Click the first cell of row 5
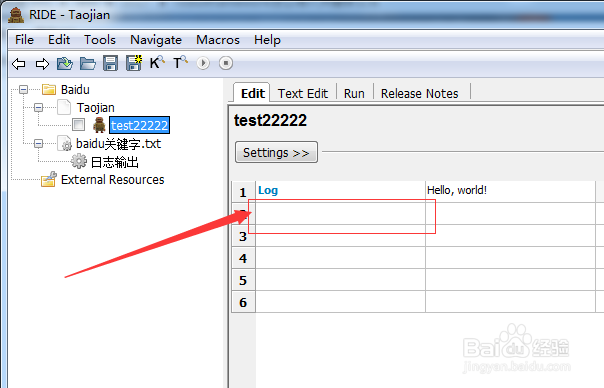 click(340, 280)
